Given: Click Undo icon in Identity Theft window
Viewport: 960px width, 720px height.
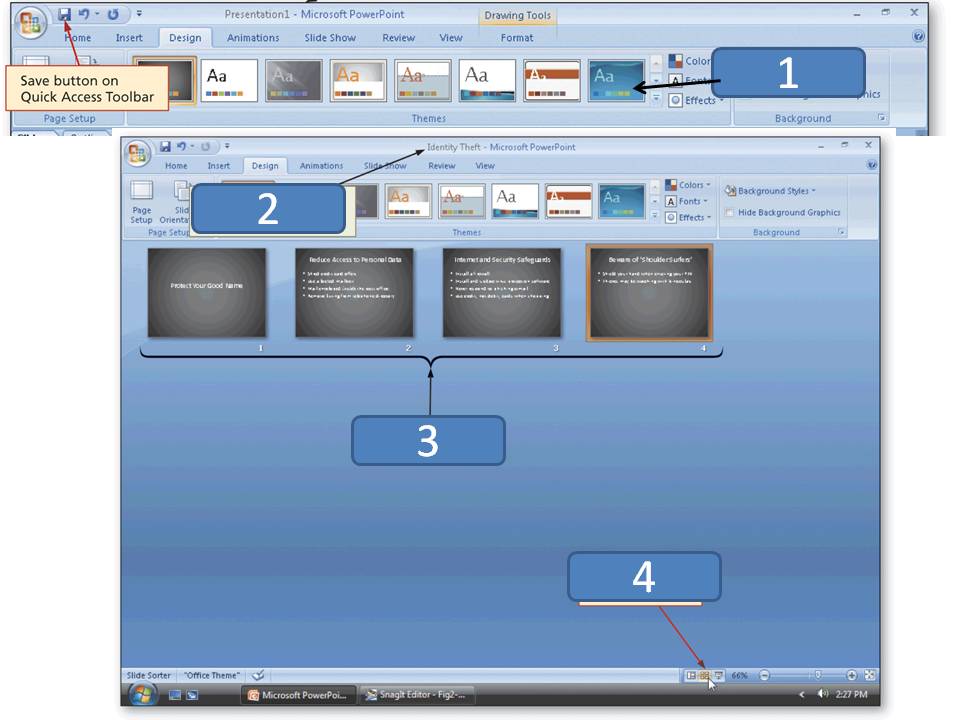Looking at the screenshot, I should pyautogui.click(x=181, y=146).
